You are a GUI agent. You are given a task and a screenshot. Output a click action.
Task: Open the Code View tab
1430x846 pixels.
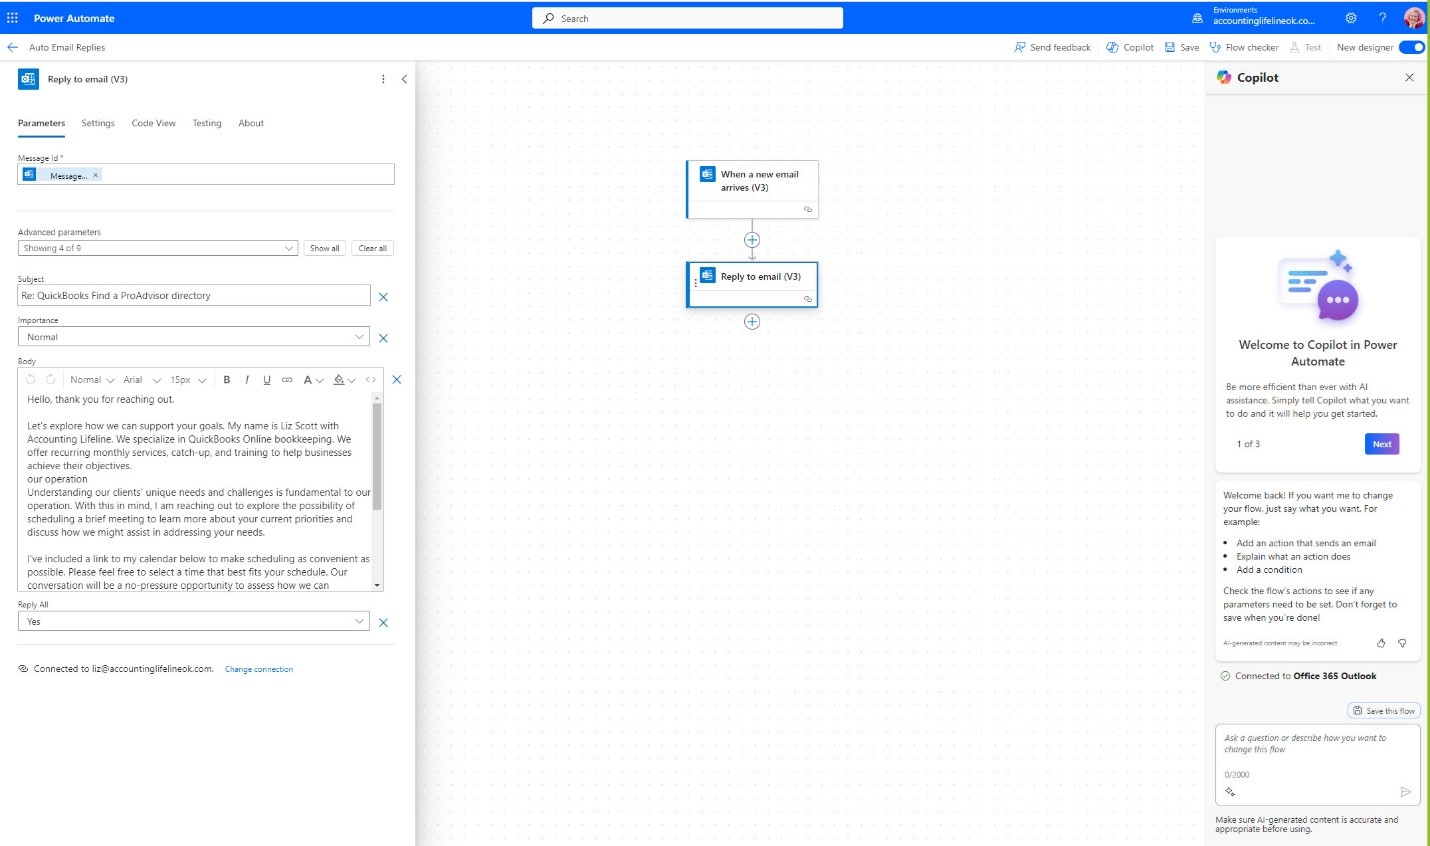click(x=153, y=123)
